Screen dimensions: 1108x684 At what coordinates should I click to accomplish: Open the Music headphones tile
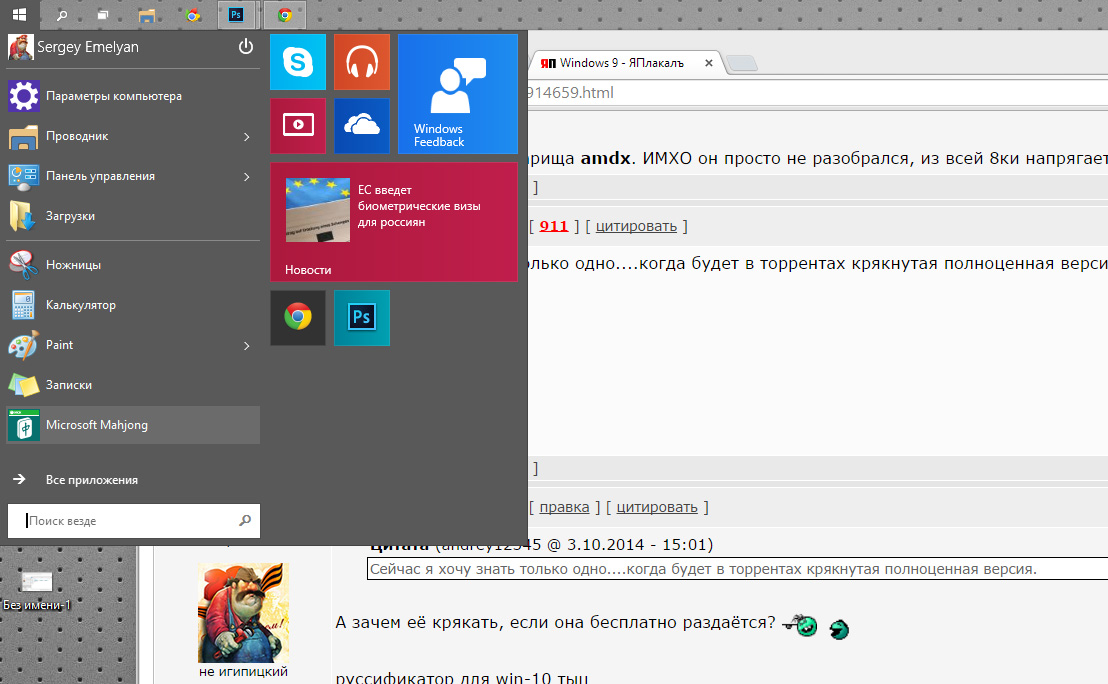click(x=362, y=62)
